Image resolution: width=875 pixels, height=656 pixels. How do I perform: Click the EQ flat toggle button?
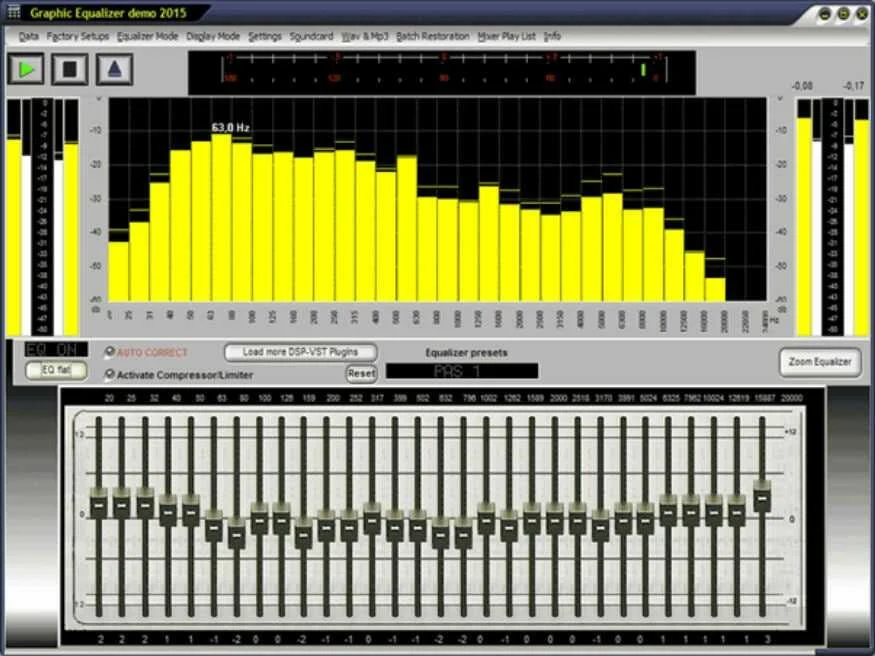55,371
